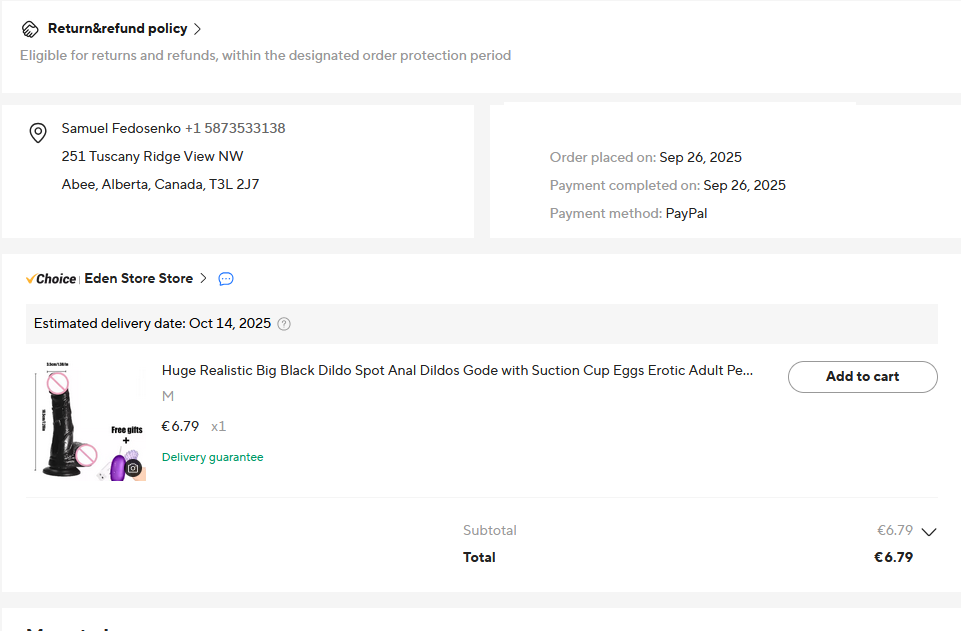The height and width of the screenshot is (631, 961).
Task: Expand the Subtotal breakdown chevron
Action: [929, 532]
